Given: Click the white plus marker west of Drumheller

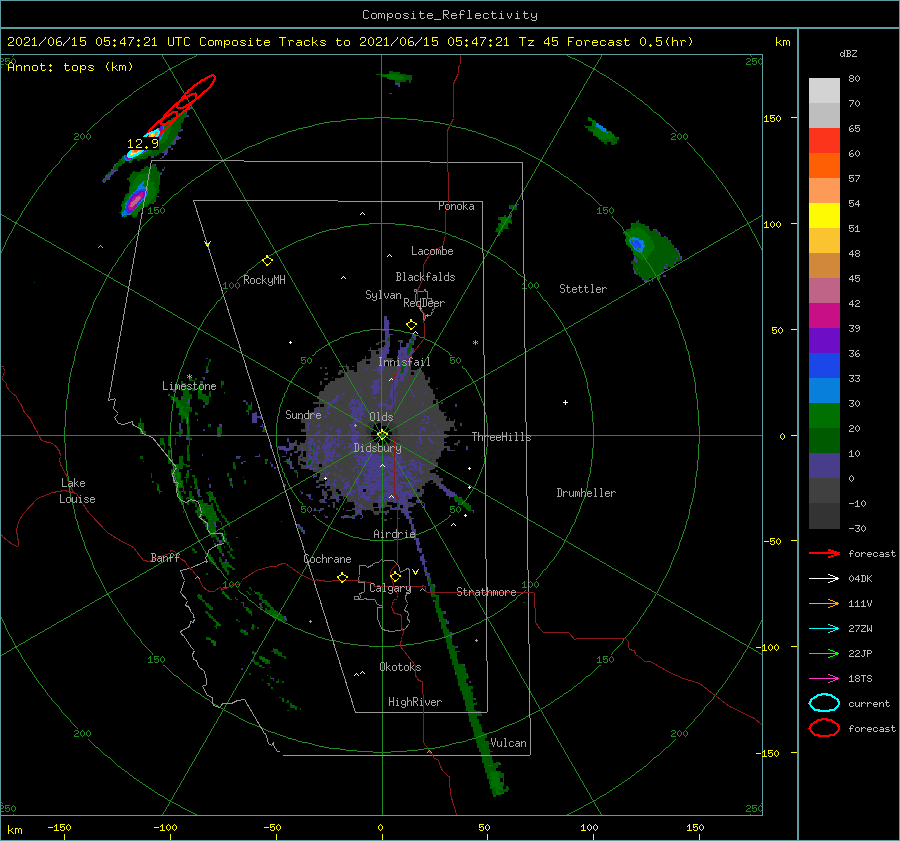Looking at the screenshot, I should pos(565,402).
